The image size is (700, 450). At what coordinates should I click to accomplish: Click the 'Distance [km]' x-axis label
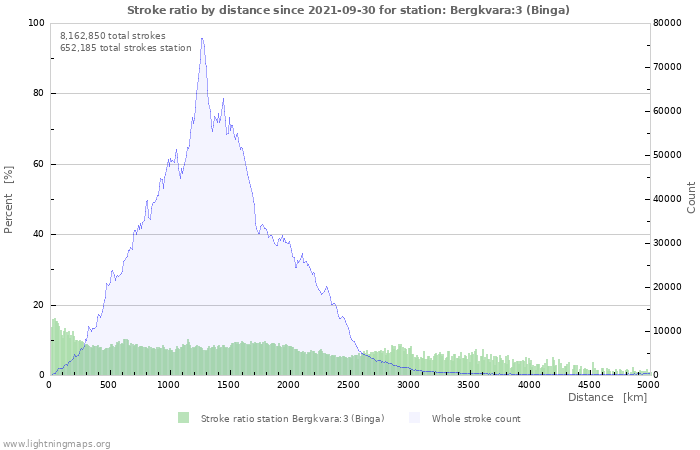607,397
